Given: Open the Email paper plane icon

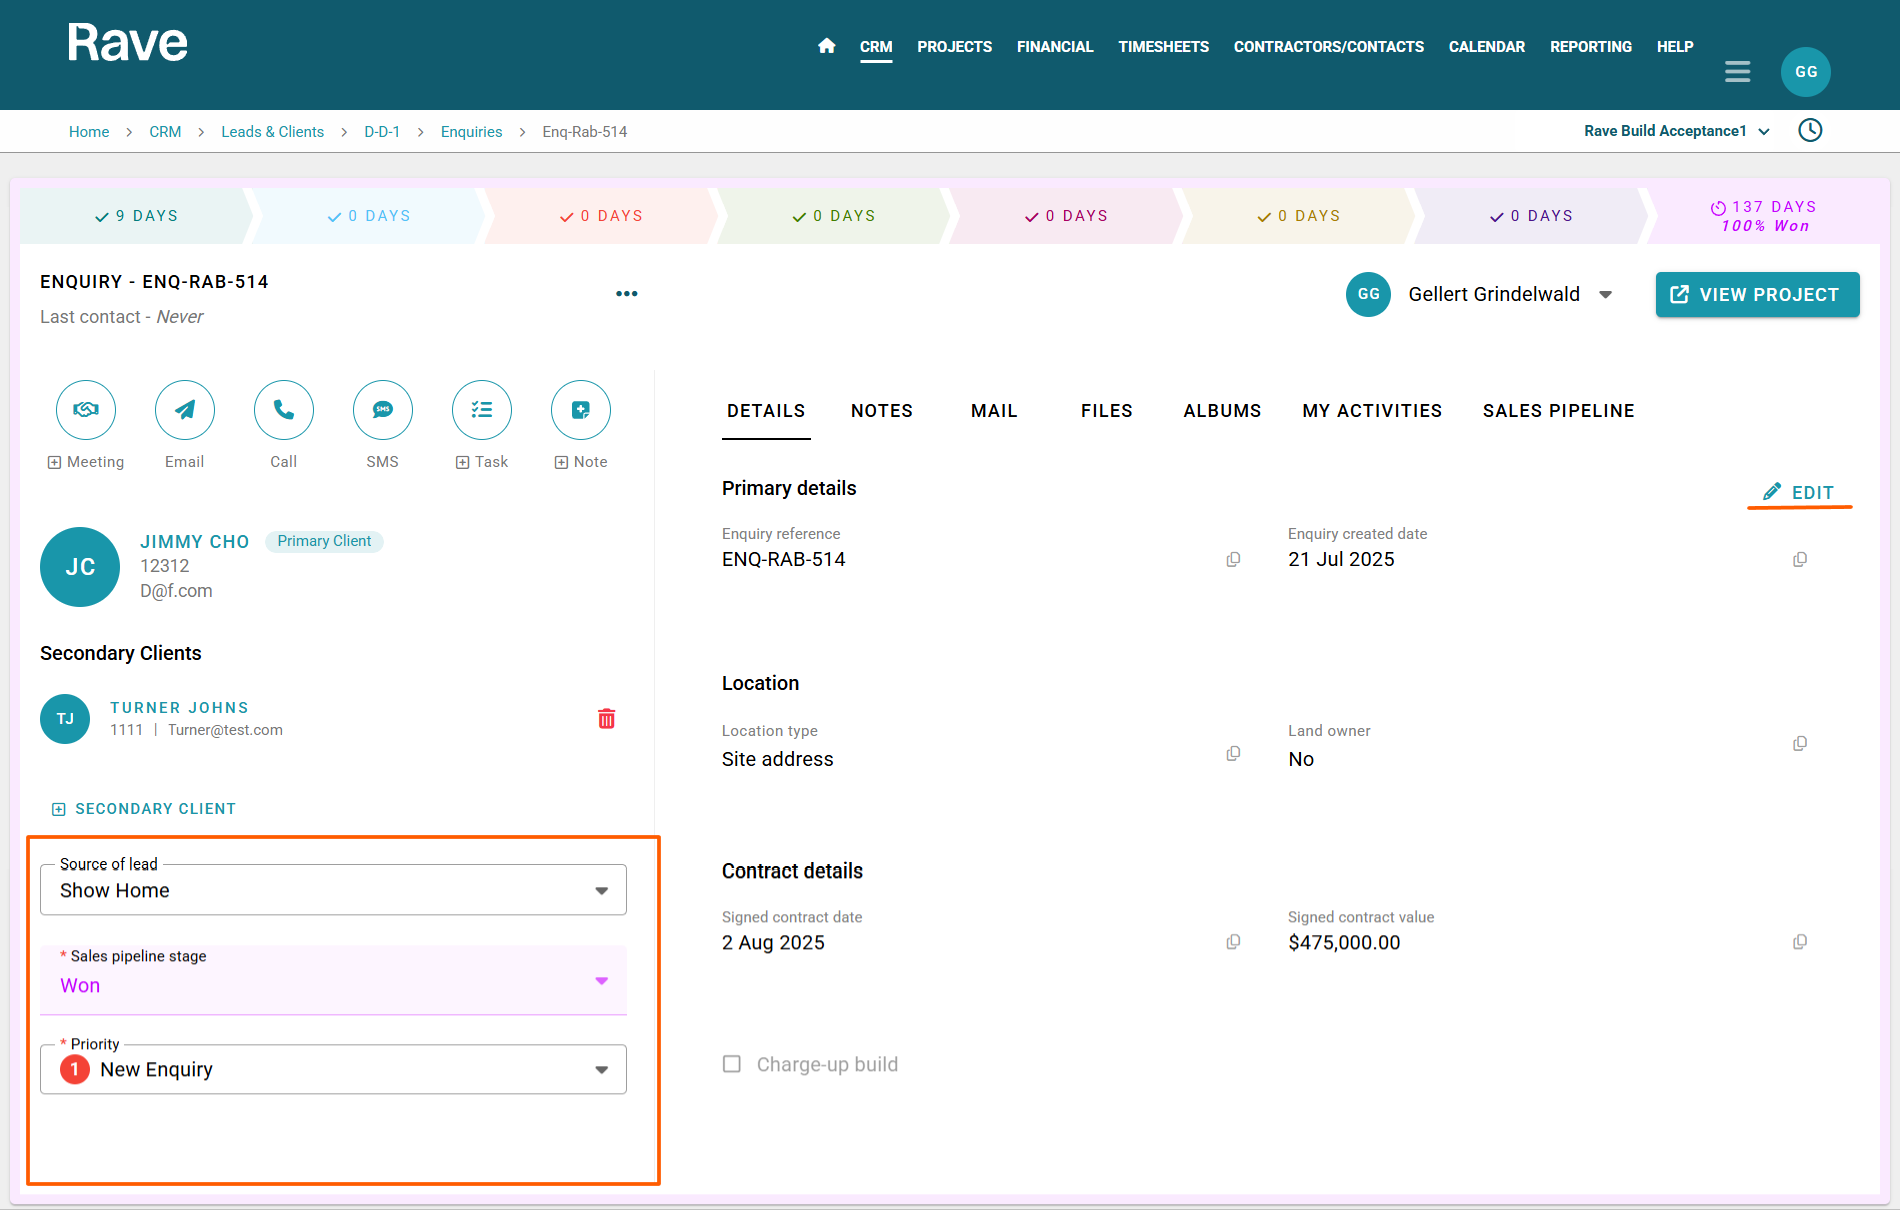Looking at the screenshot, I should coord(185,410).
